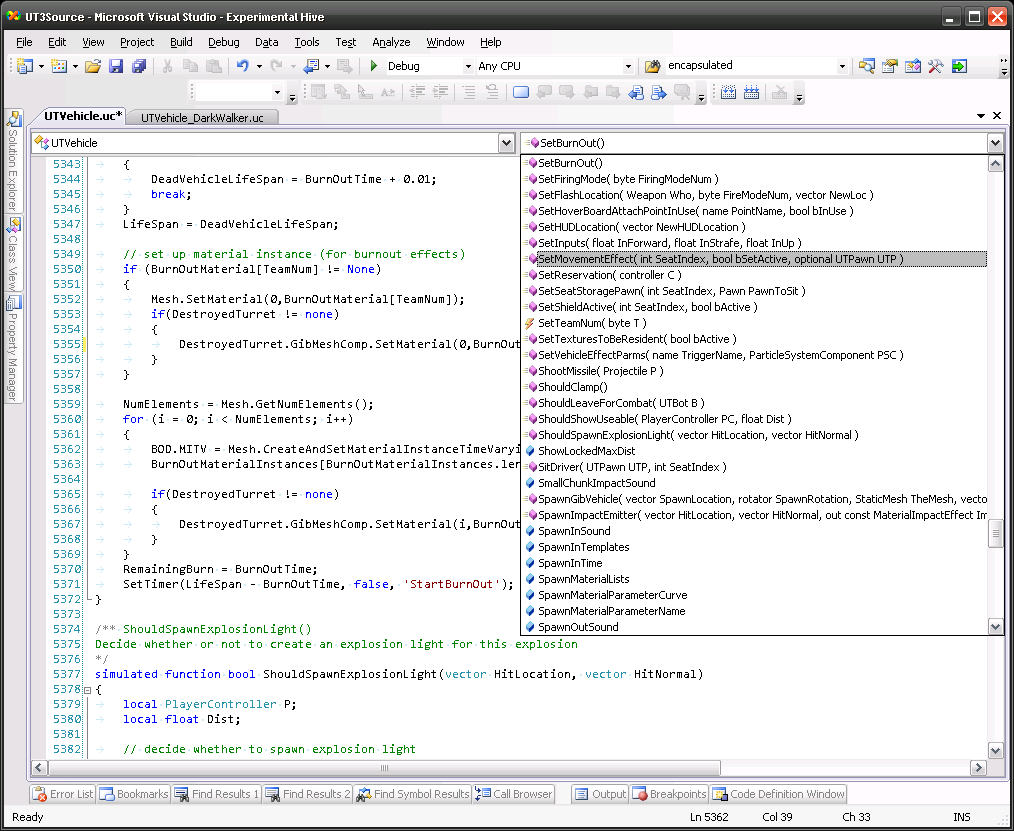
Task: Open the Debug menu
Action: point(223,42)
